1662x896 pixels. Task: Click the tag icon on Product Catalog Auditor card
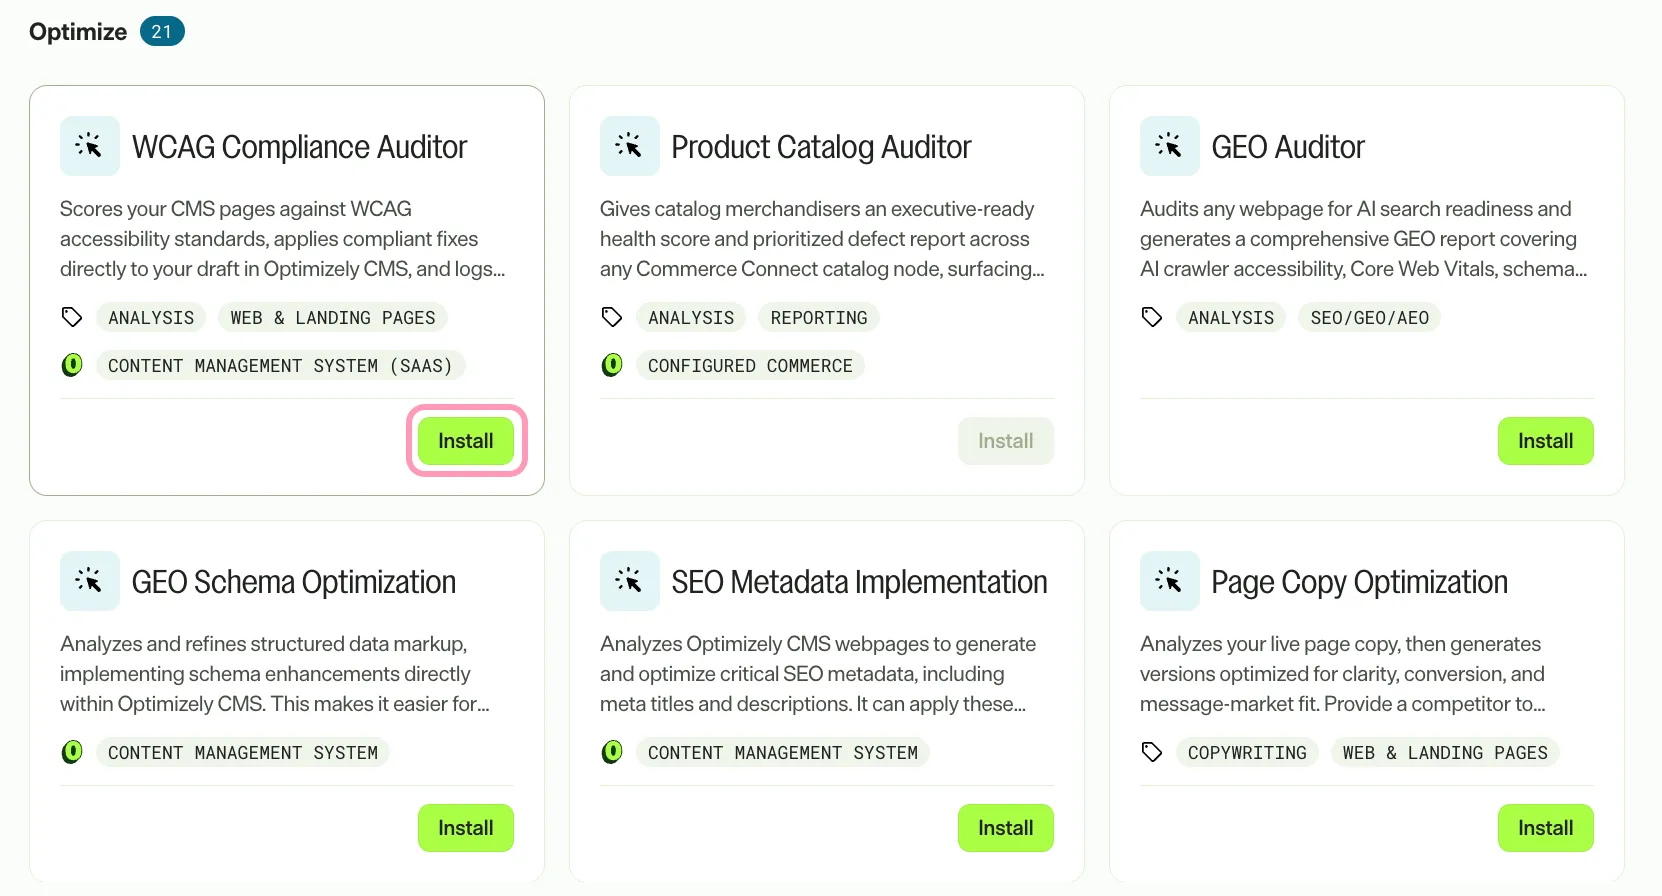(612, 317)
